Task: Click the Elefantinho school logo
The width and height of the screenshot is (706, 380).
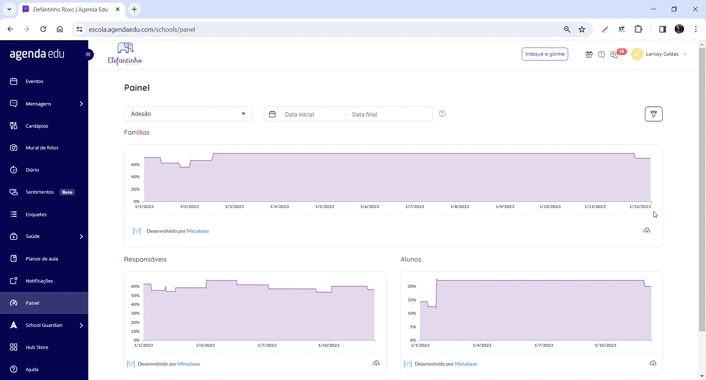Action: 125,54
